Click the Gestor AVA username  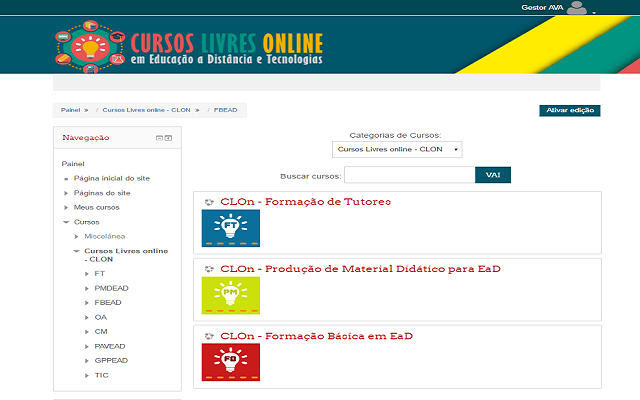542,7
